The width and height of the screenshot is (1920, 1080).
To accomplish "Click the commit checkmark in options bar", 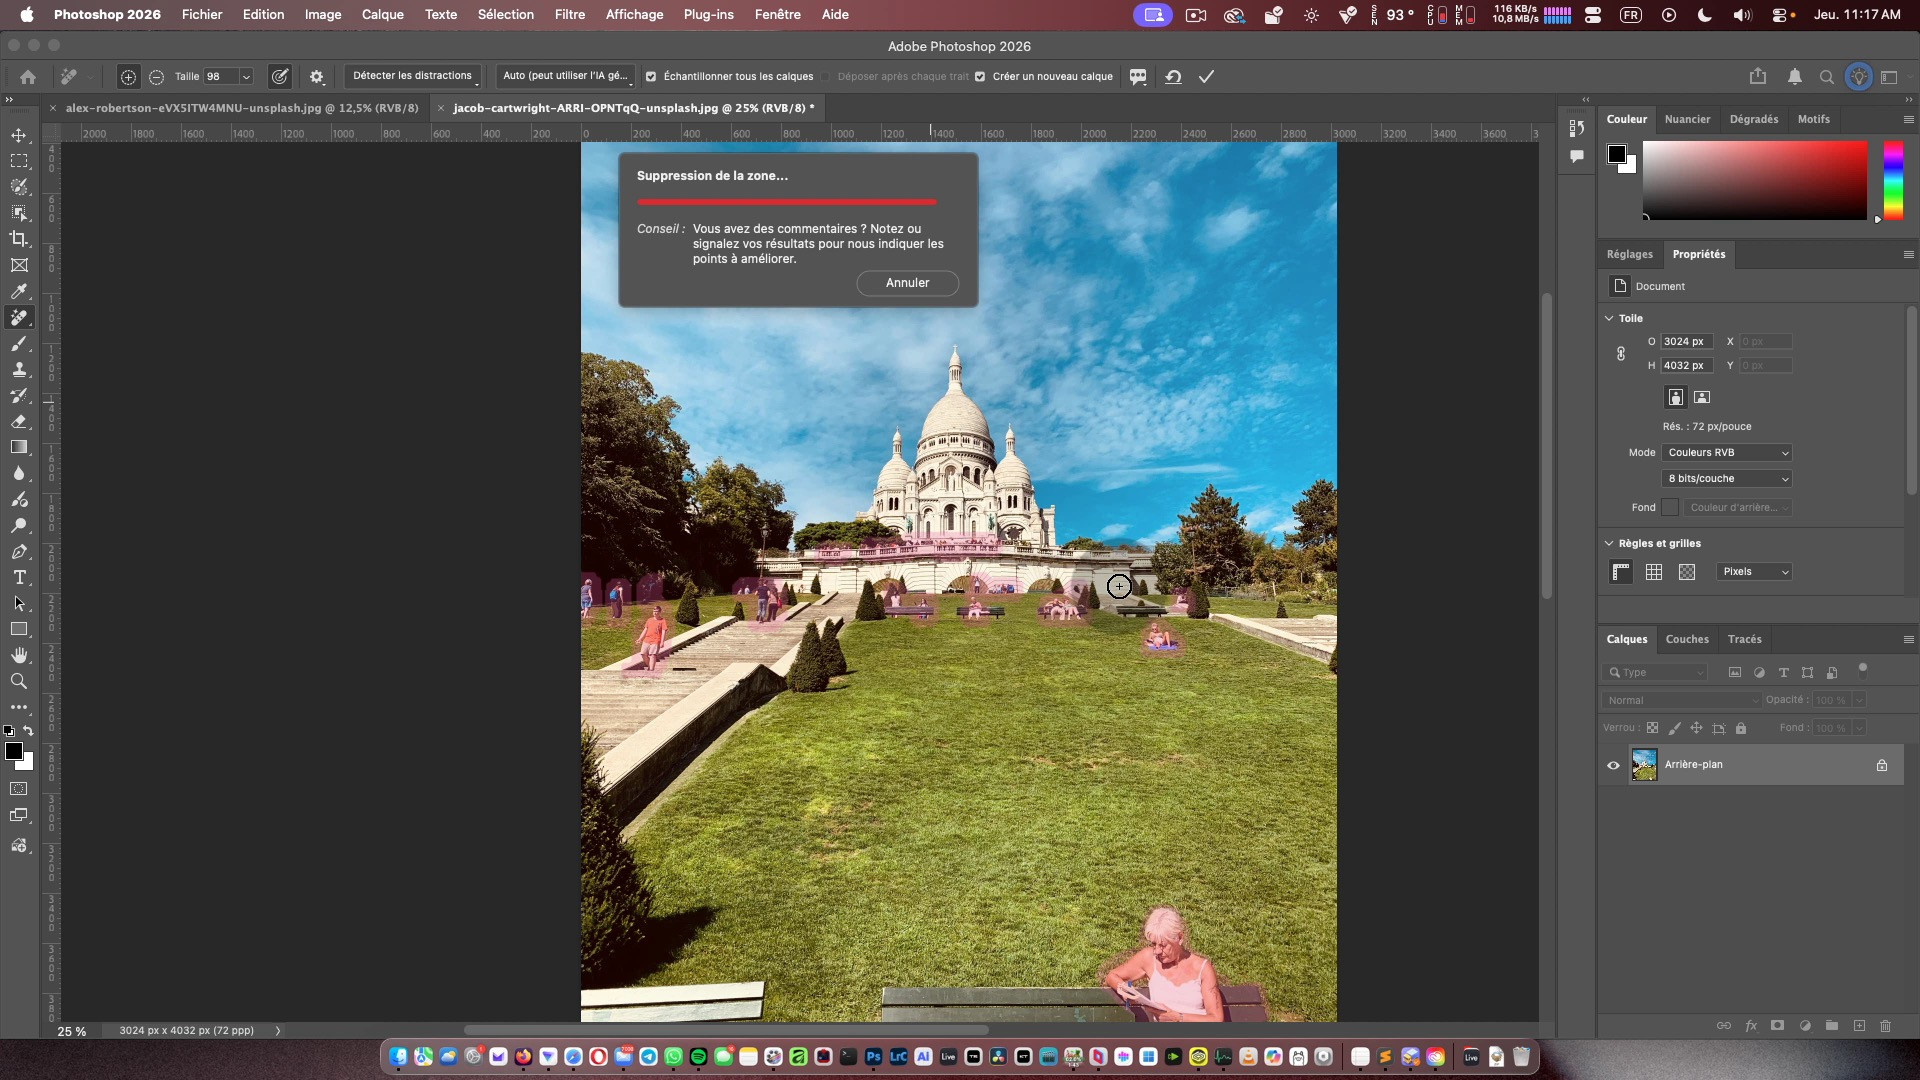I will (x=1207, y=77).
